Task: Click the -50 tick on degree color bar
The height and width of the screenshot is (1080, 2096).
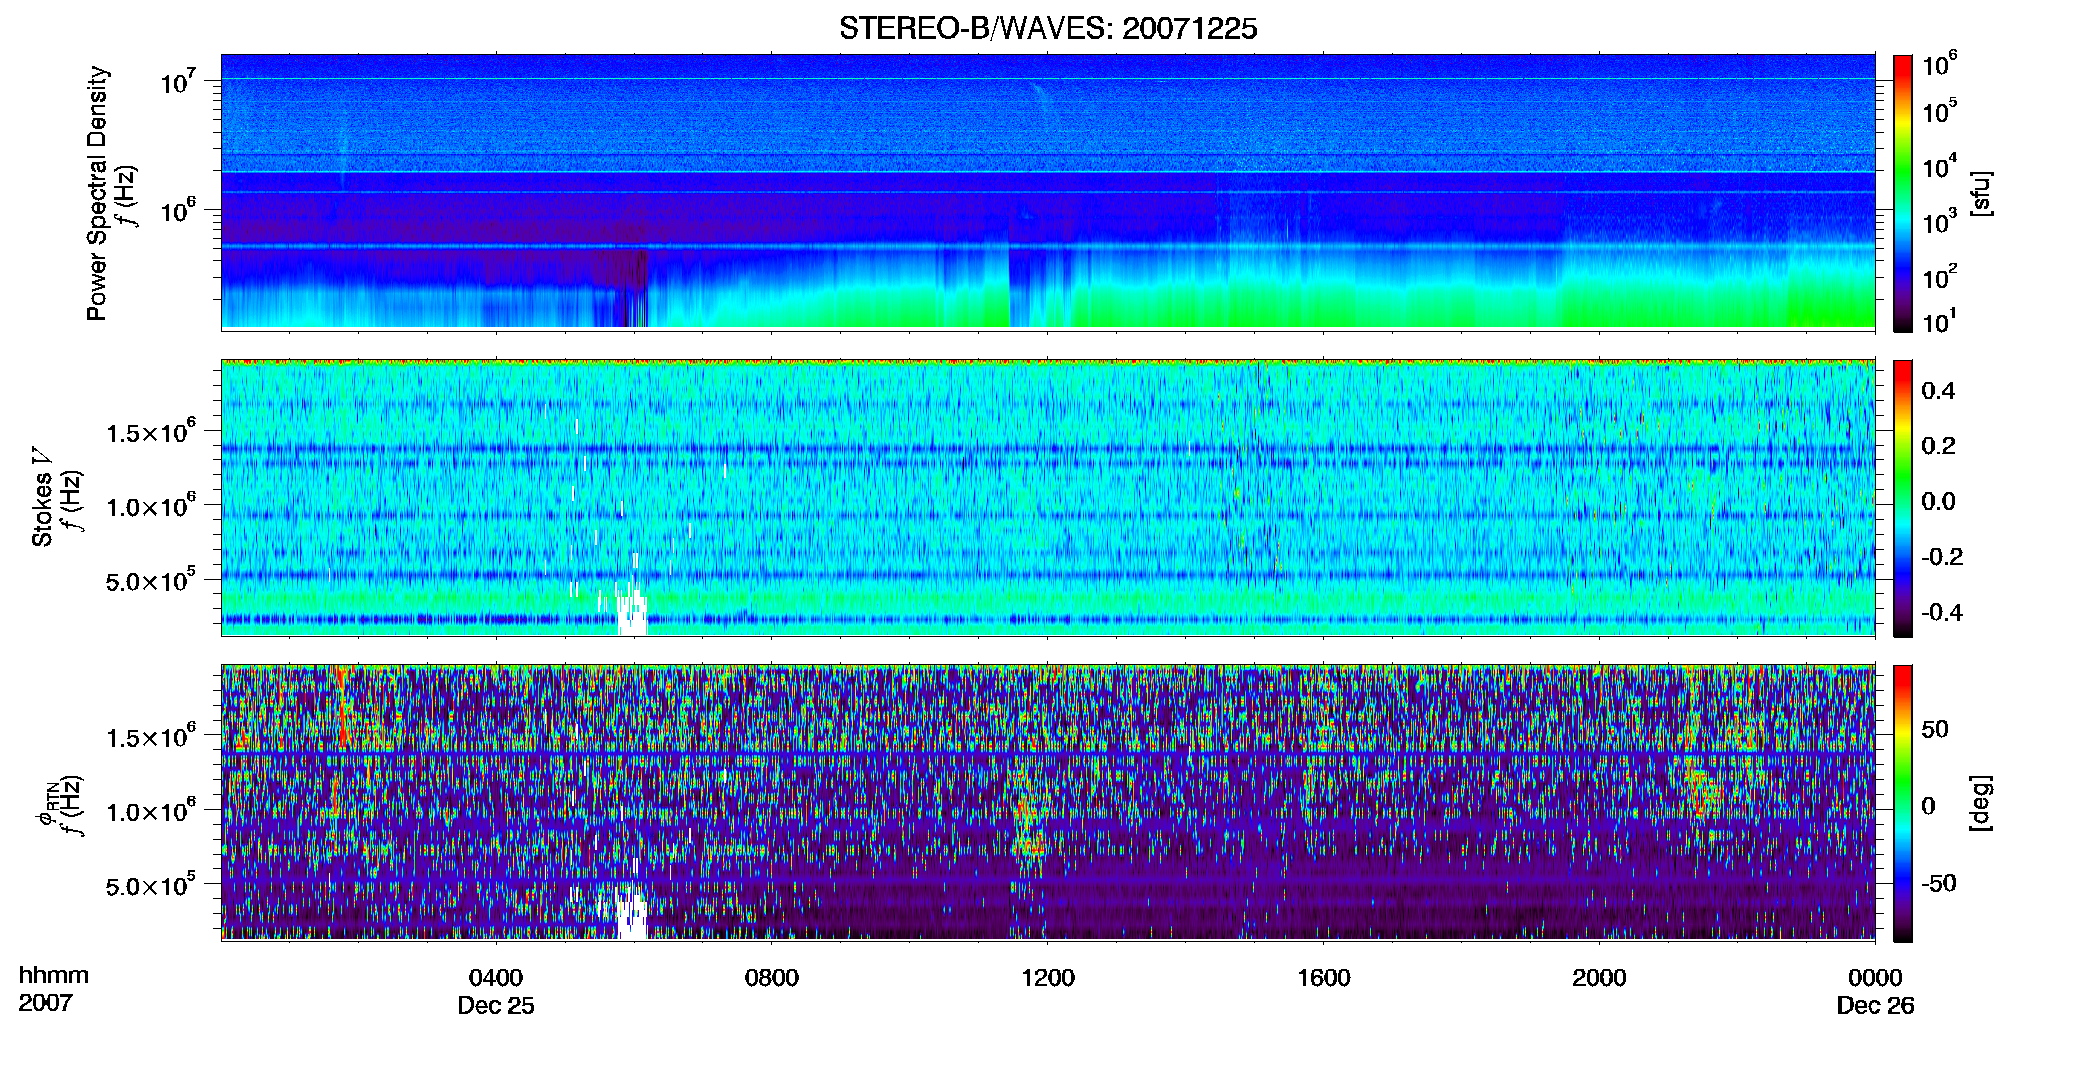Action: pos(1939,883)
